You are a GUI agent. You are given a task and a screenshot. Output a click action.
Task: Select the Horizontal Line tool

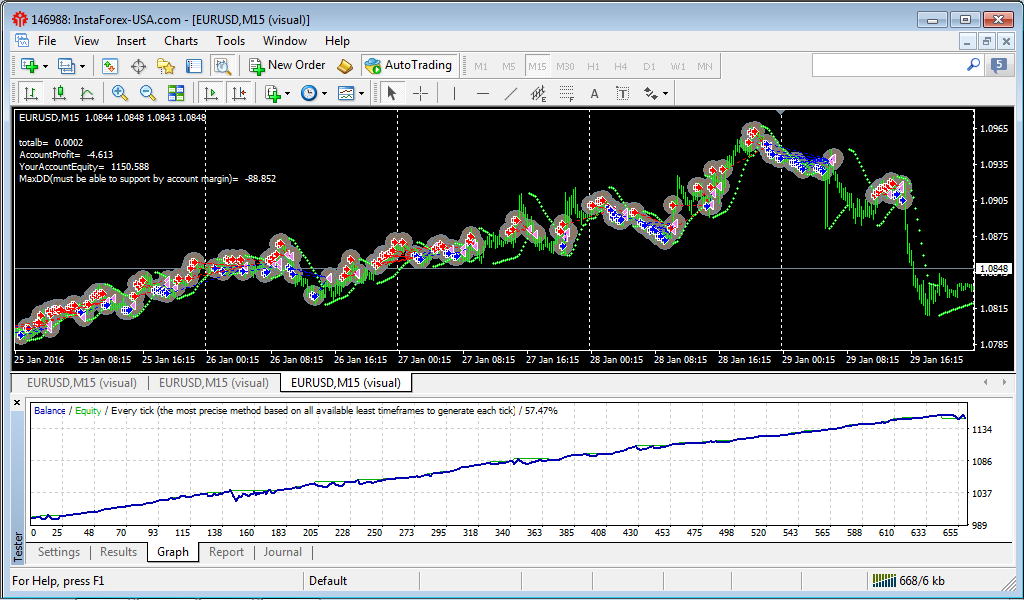(x=483, y=93)
